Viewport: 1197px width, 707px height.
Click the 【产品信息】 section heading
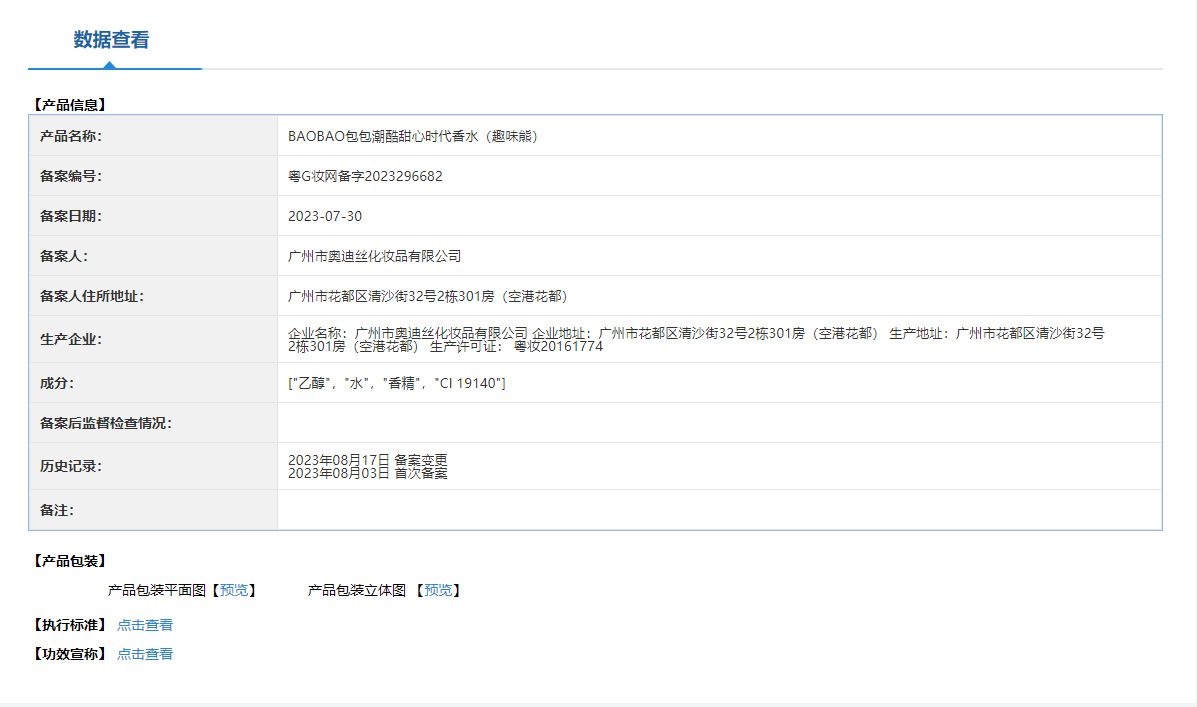tap(69, 104)
